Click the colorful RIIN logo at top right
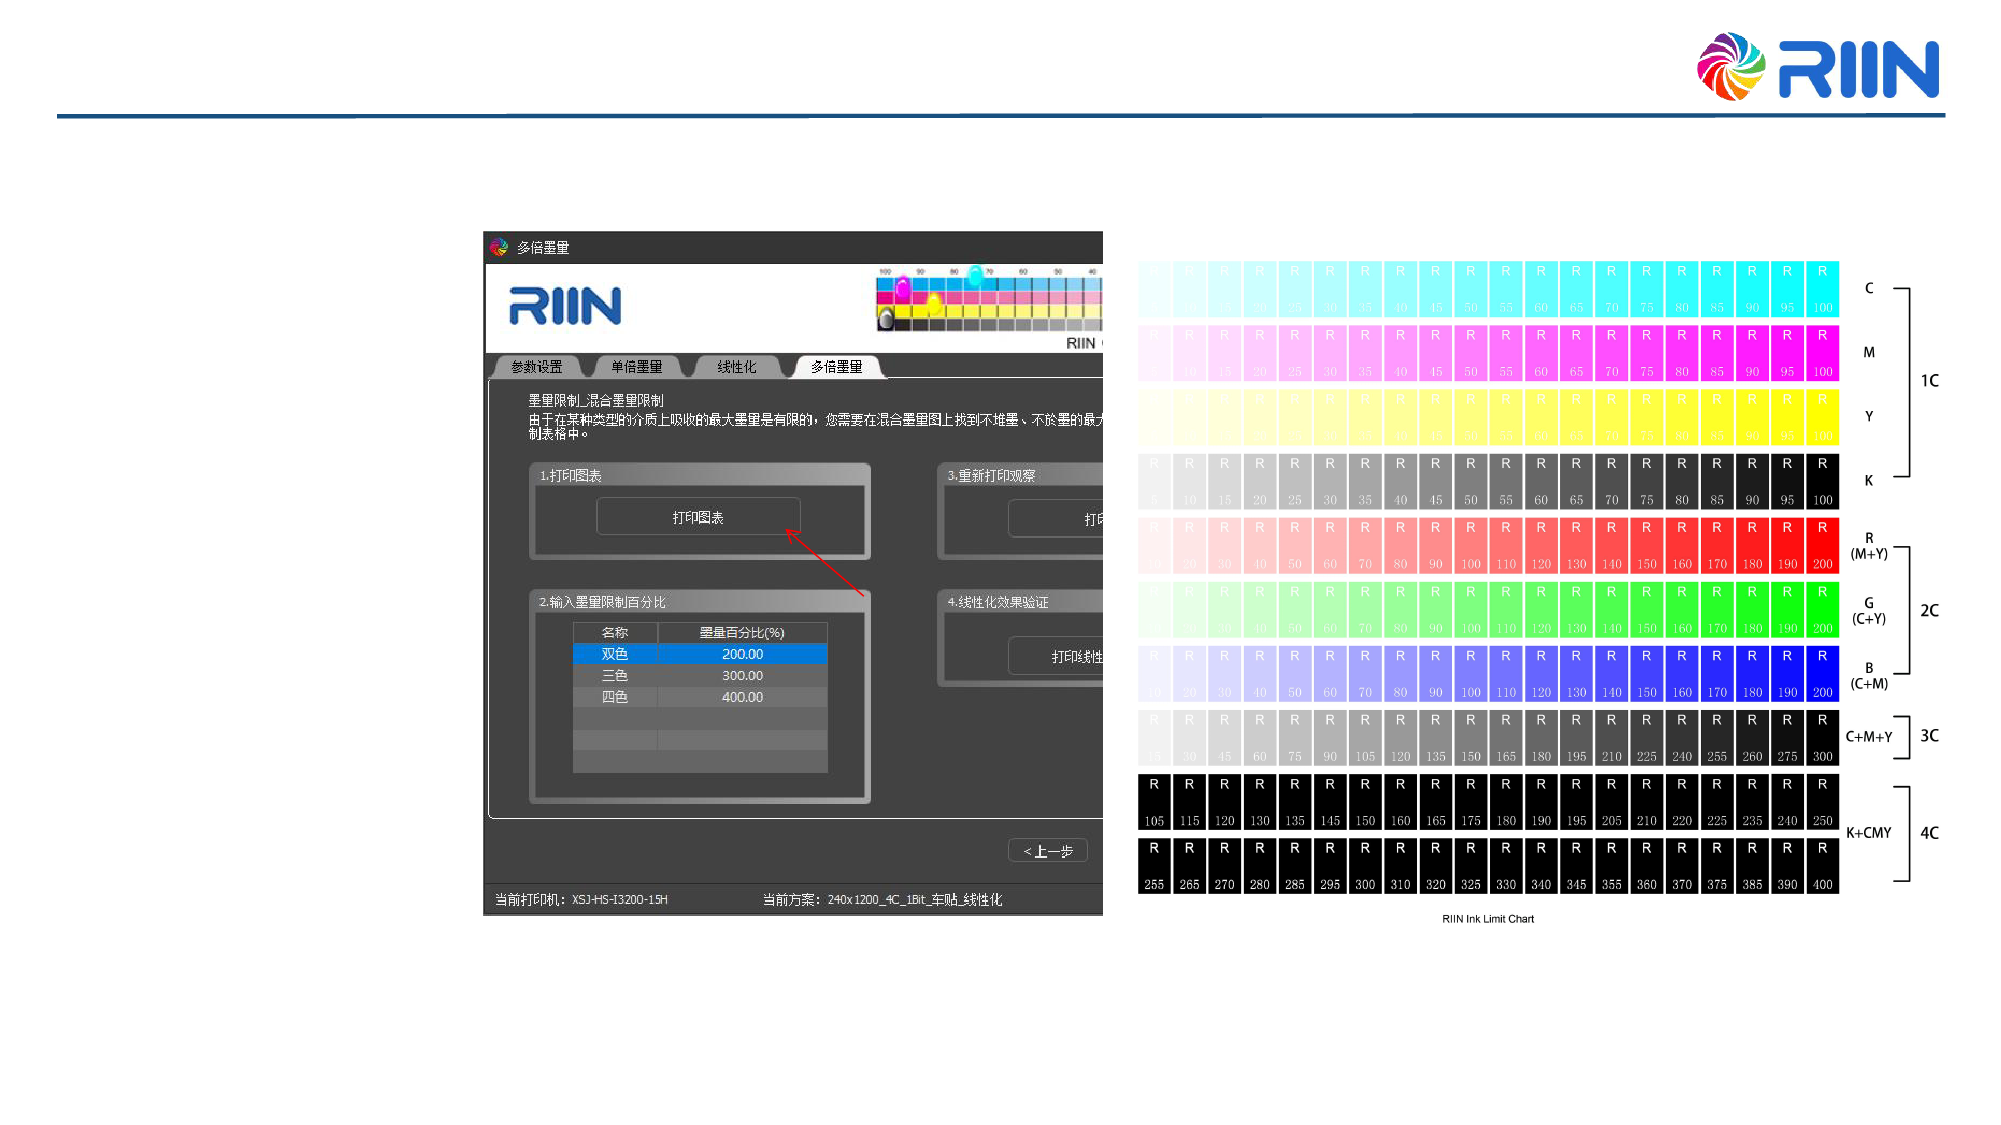 [1818, 67]
